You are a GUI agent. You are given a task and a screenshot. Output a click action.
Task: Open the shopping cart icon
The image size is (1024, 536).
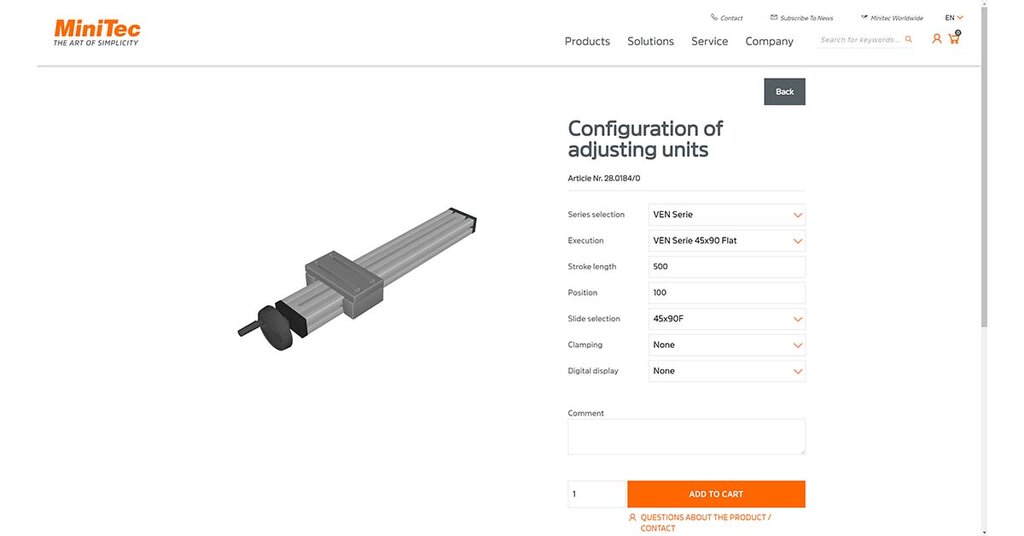point(954,39)
